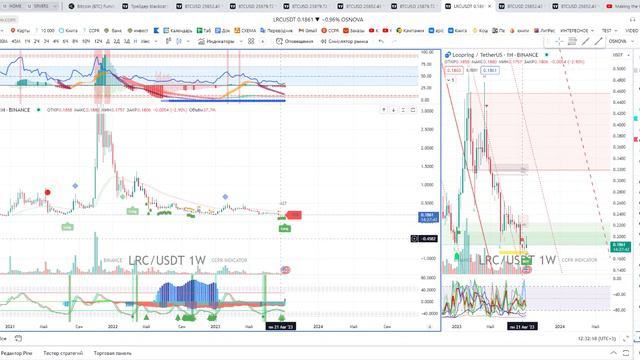This screenshot has height=360, width=640.
Task: Open the Gmail bookmark
Action: pyautogui.click(x=308, y=31)
